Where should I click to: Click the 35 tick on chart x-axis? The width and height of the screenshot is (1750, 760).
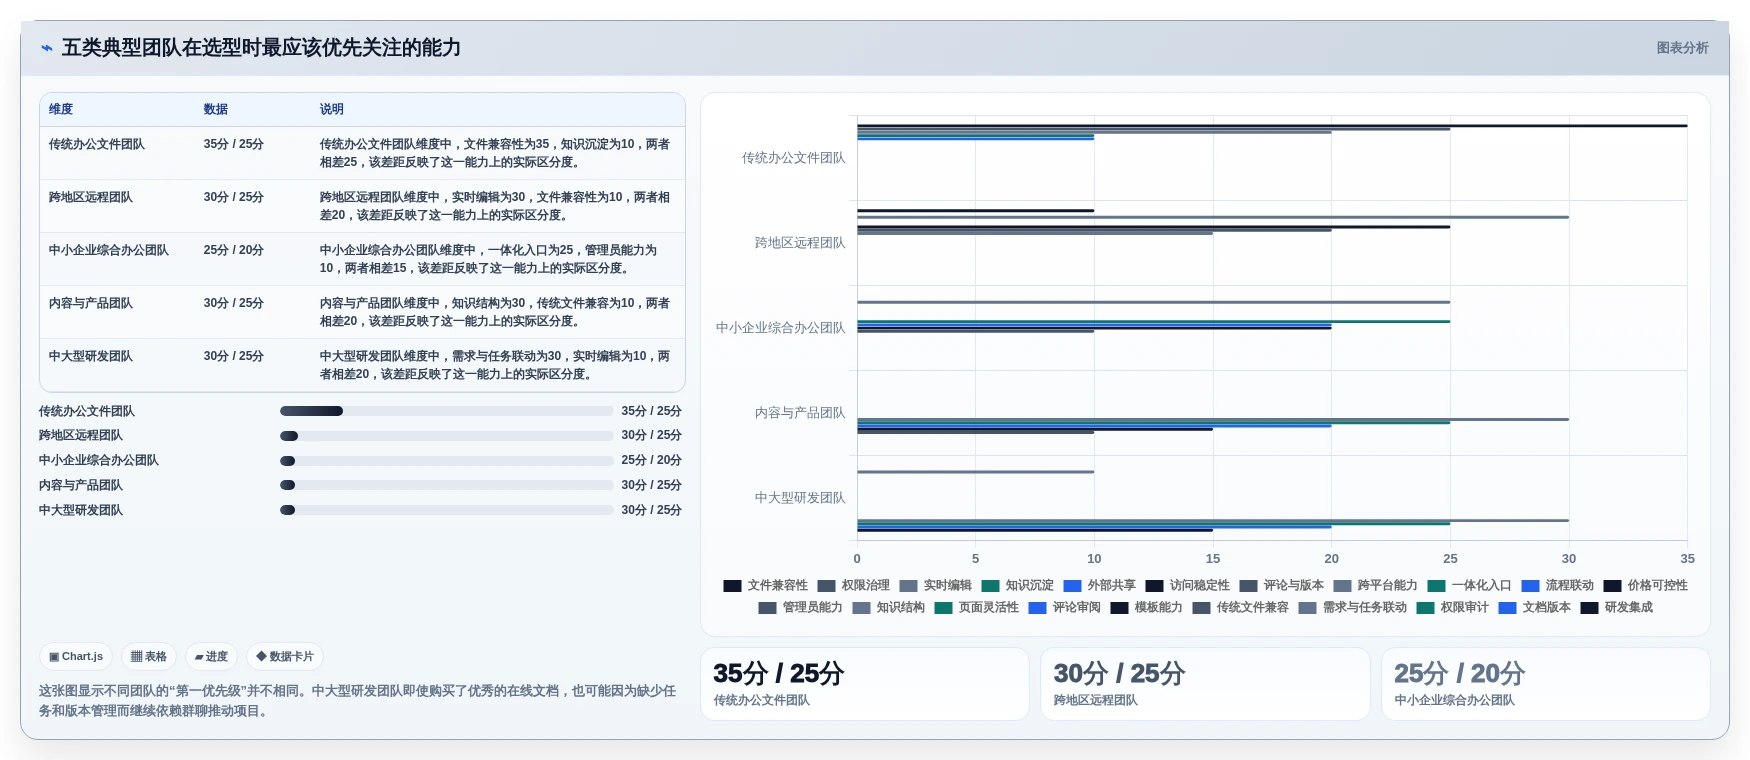[1687, 559]
